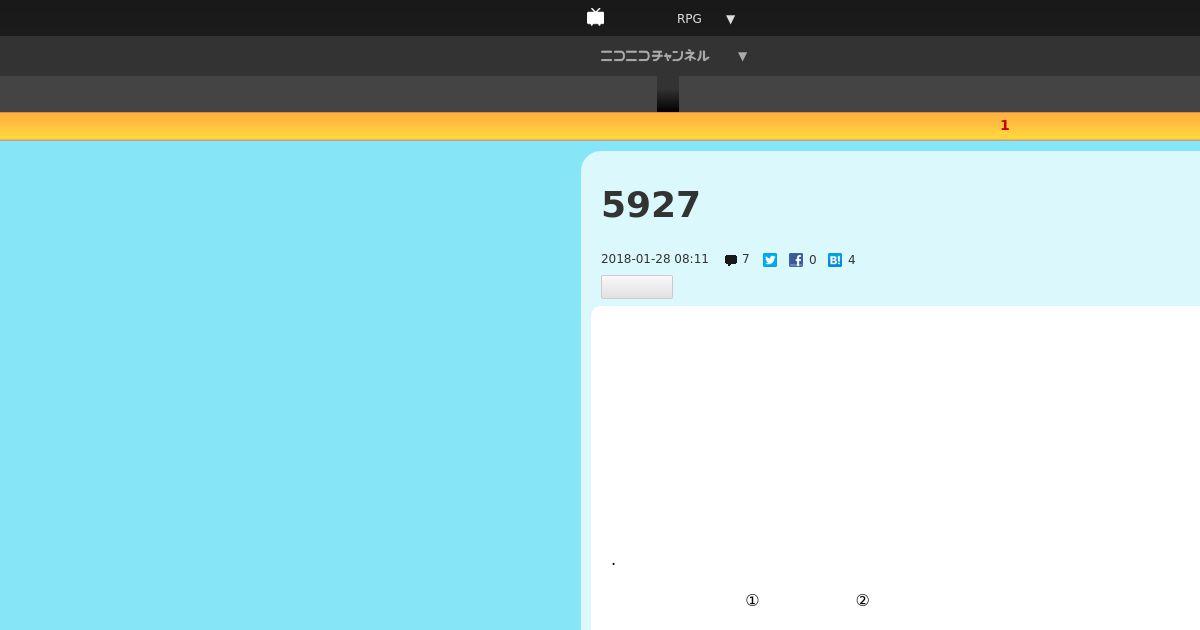Click the post date 2018-01-28 08:11
Viewport: 1200px width, 630px height.
click(655, 259)
